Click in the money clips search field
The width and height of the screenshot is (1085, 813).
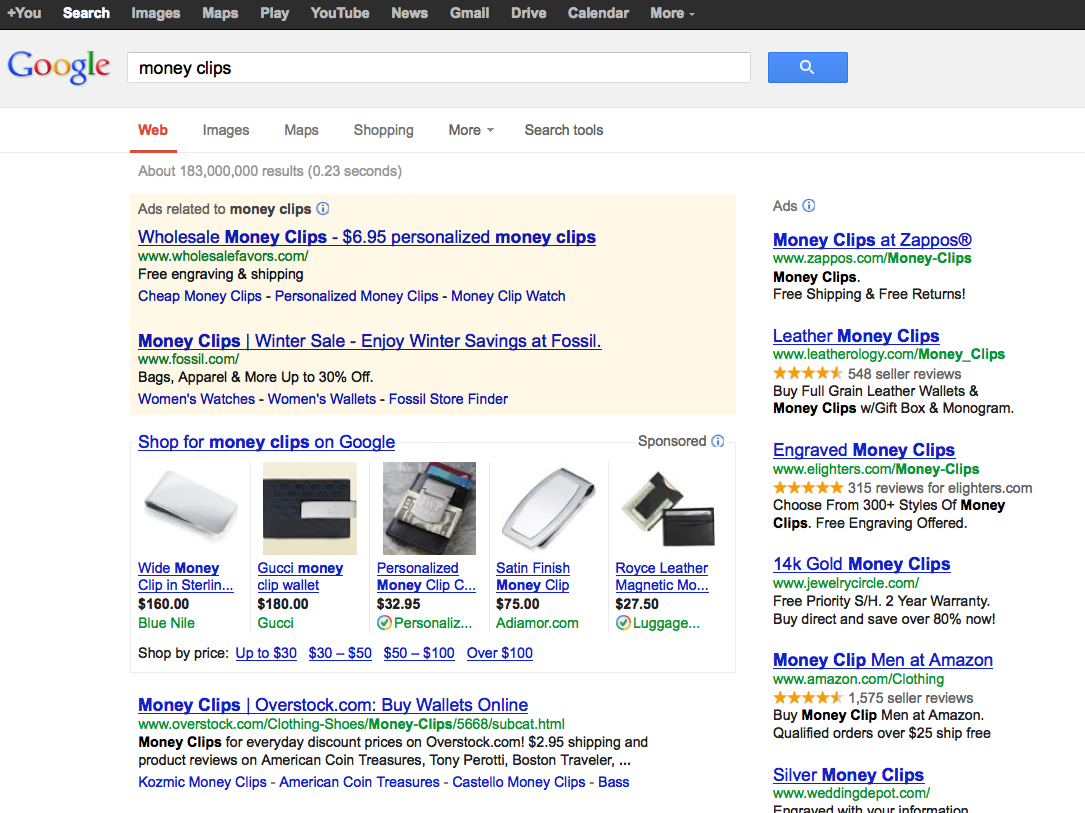click(x=439, y=68)
